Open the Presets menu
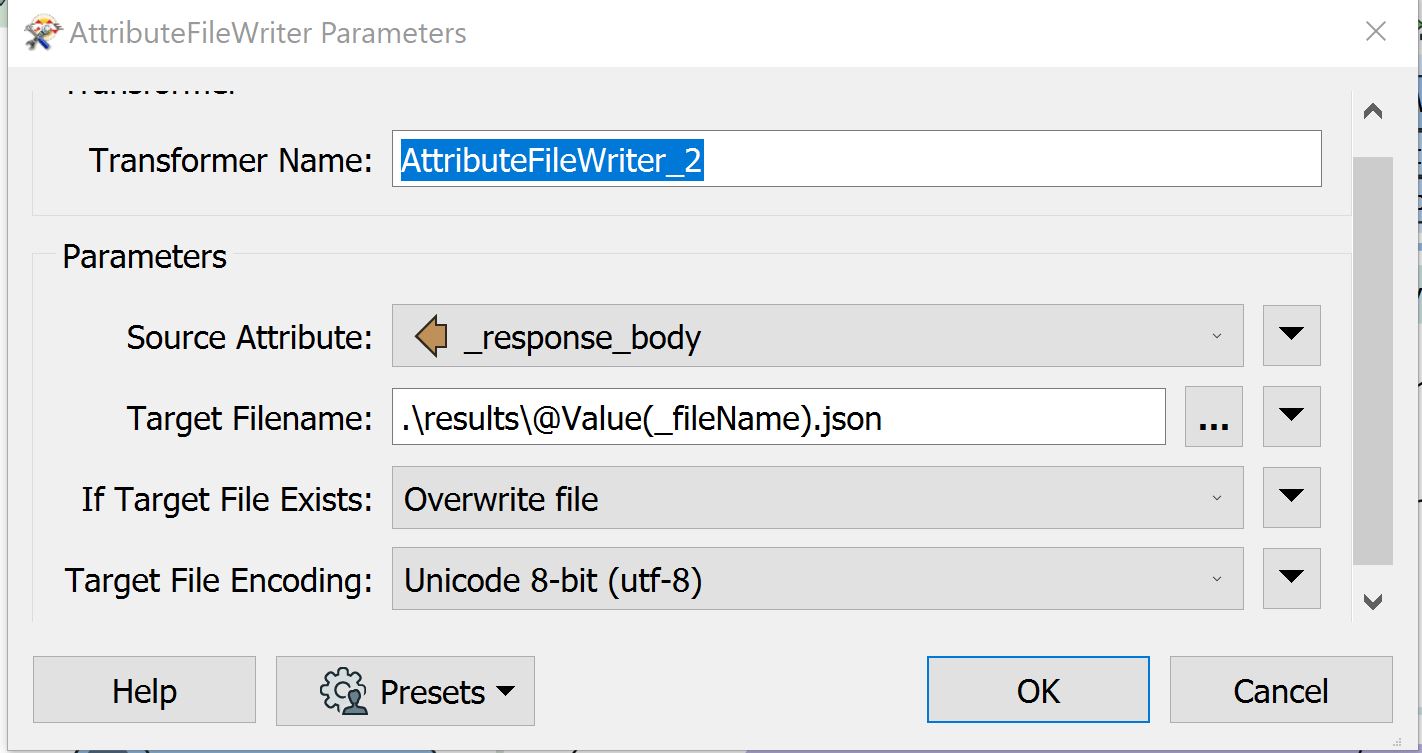This screenshot has height=753, width=1422. [405, 691]
